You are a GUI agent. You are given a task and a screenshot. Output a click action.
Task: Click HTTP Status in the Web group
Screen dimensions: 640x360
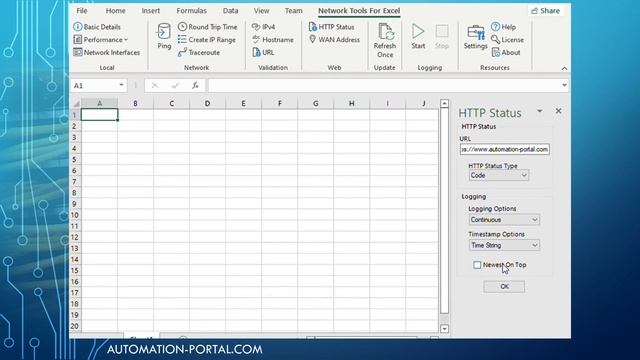(331, 27)
